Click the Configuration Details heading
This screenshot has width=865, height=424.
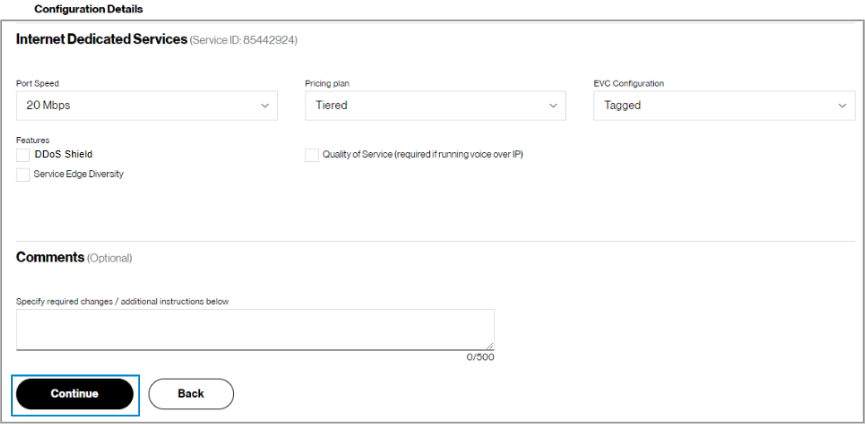point(88,9)
